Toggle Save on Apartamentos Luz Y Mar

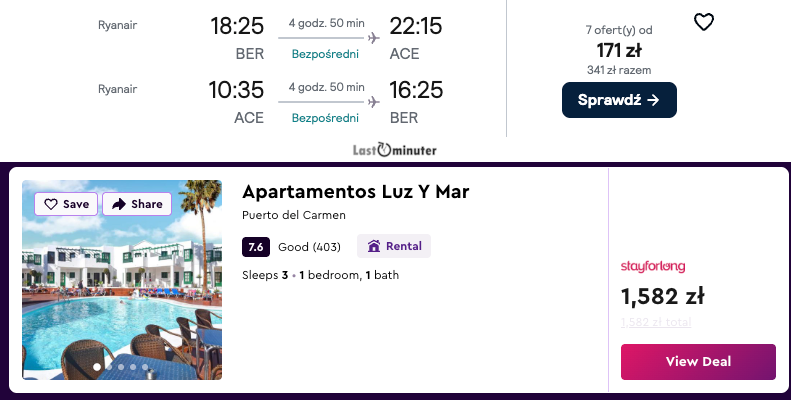66,204
